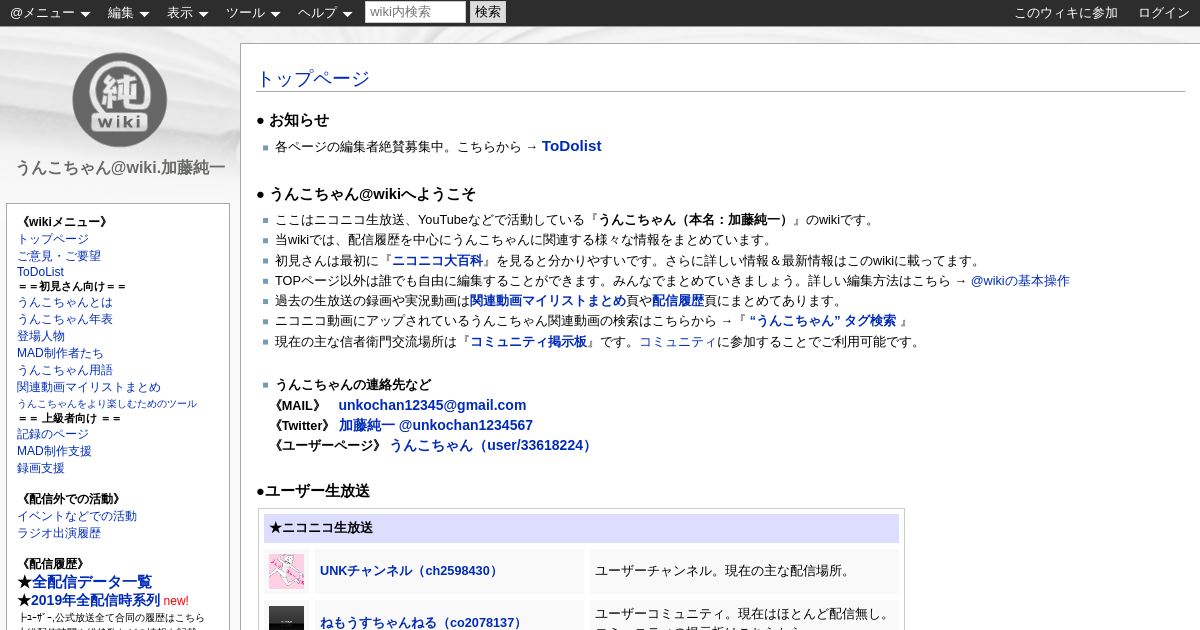
Task: Open the ニコニコ大百科 link
Action: pyautogui.click(x=437, y=260)
